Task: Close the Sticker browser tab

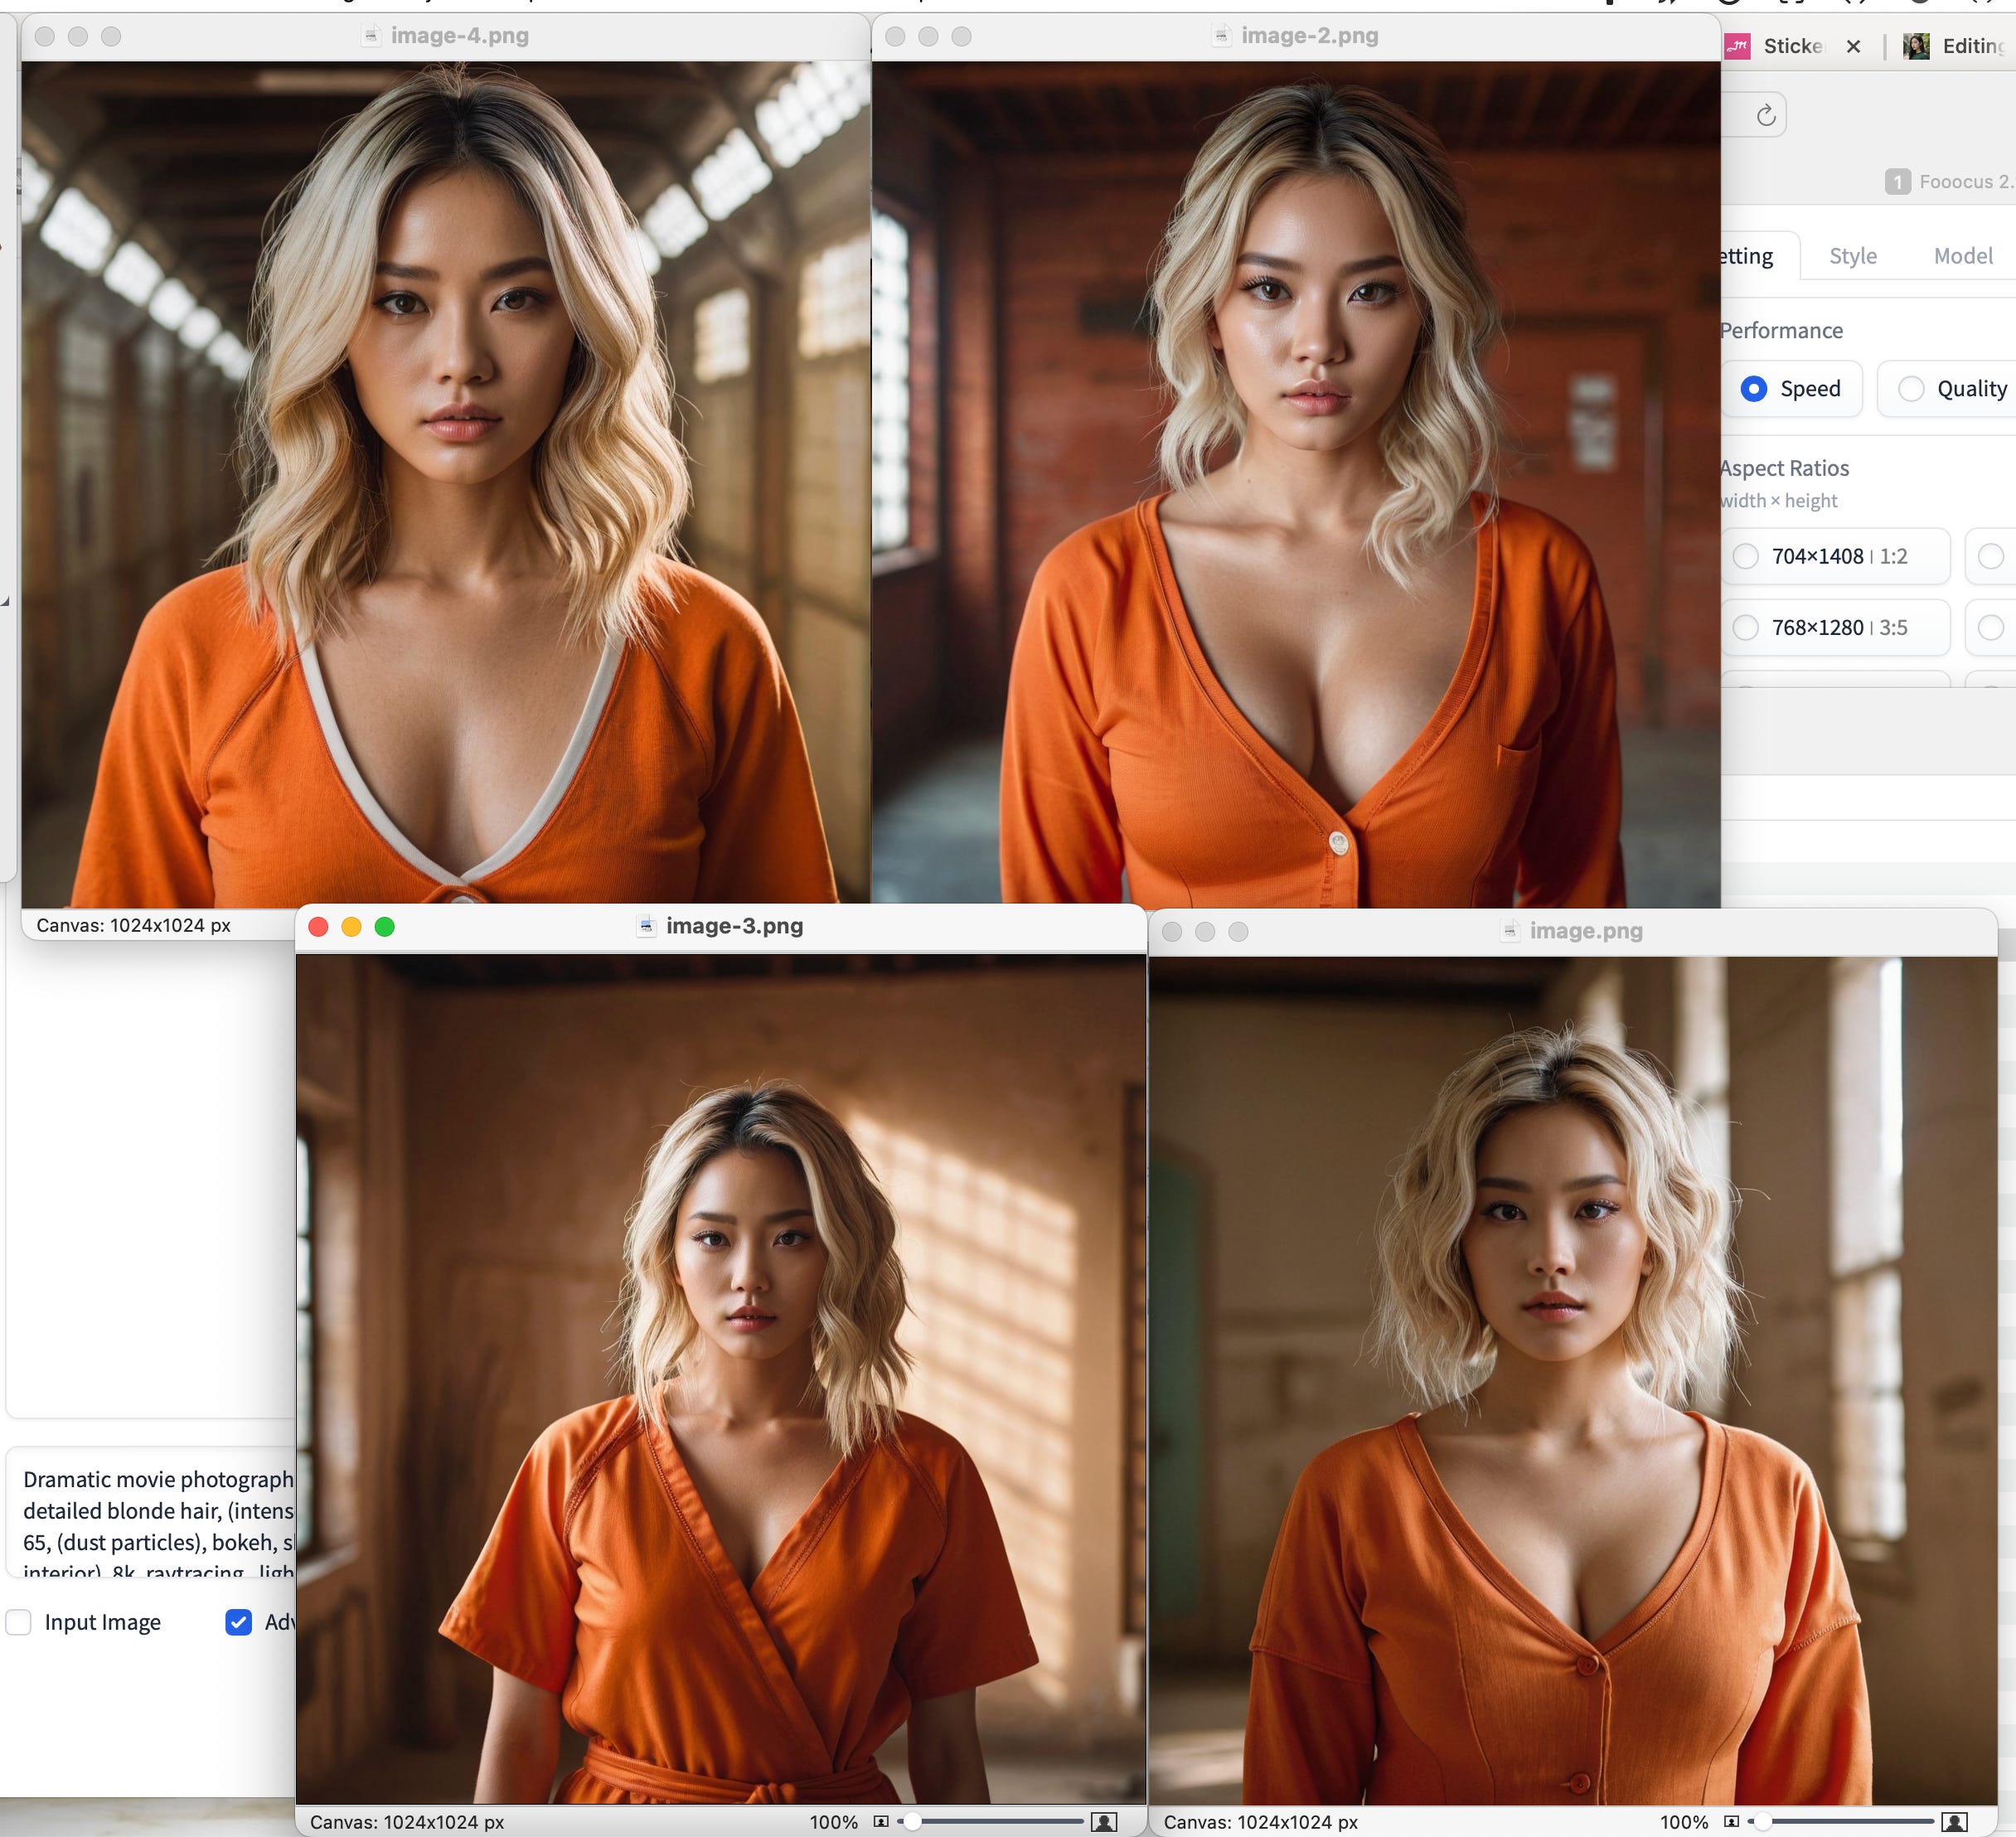Action: tap(1853, 46)
